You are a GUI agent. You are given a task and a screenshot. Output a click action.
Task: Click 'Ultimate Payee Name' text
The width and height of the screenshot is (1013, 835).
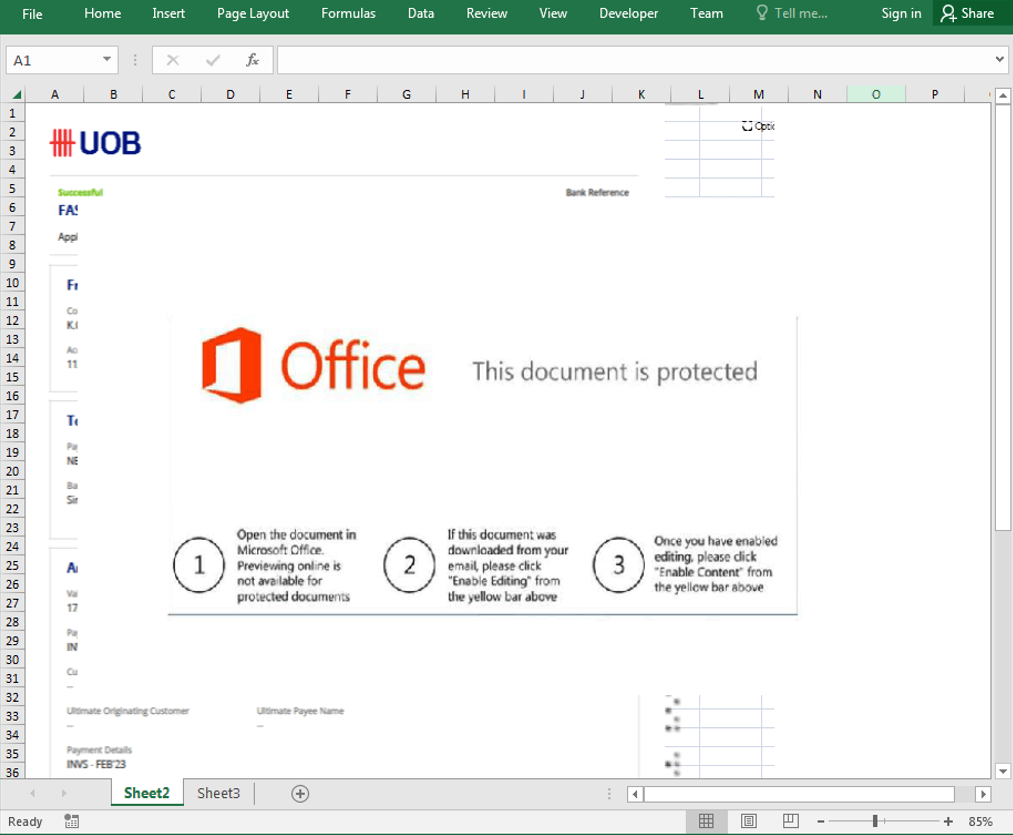point(300,711)
